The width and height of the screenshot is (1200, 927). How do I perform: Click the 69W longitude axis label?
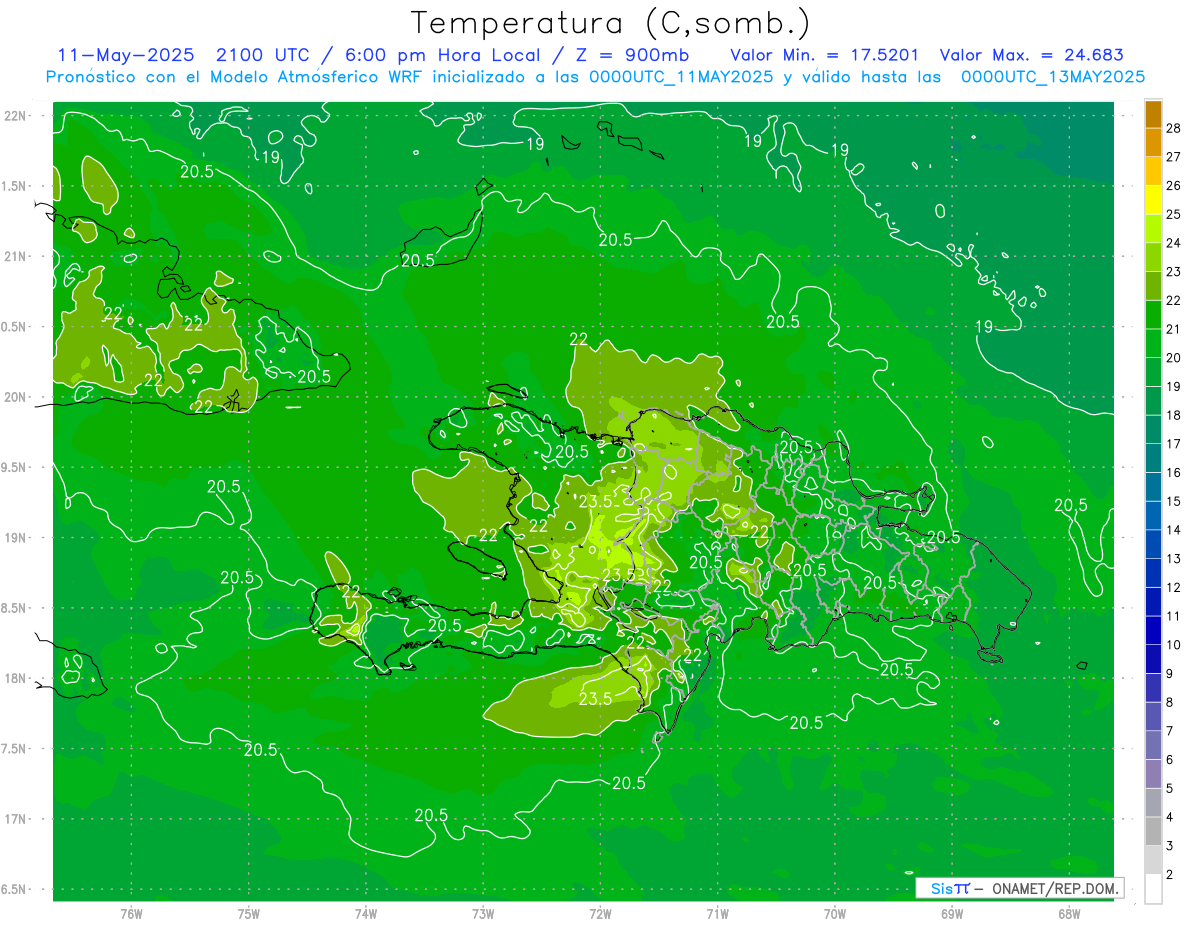952,913
